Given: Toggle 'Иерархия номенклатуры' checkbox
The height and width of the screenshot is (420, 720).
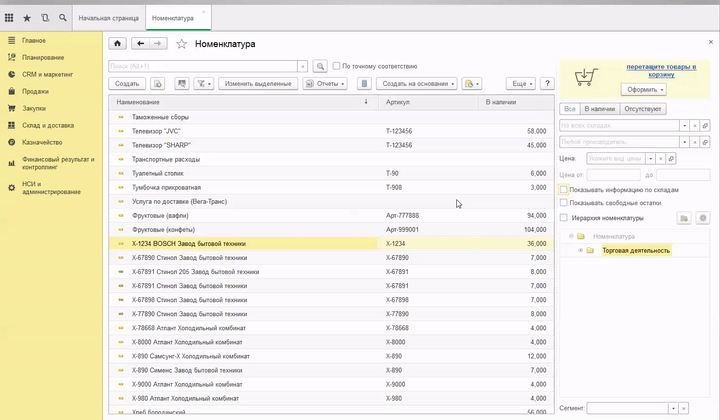Looking at the screenshot, I should [564, 217].
